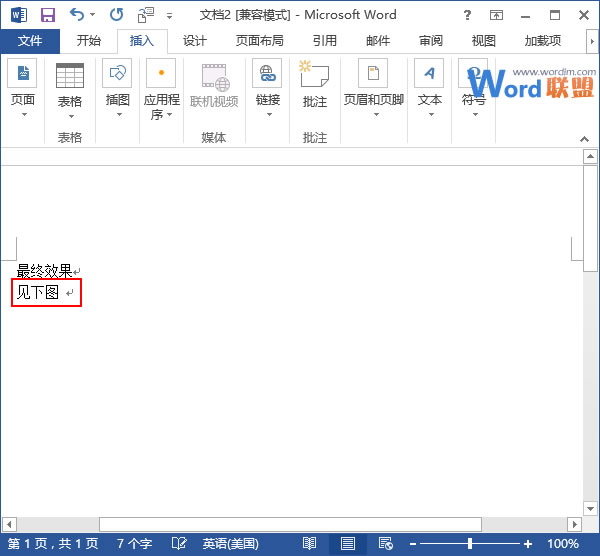Insert a comment with 批注 icon
The image size is (600, 556).
314,75
